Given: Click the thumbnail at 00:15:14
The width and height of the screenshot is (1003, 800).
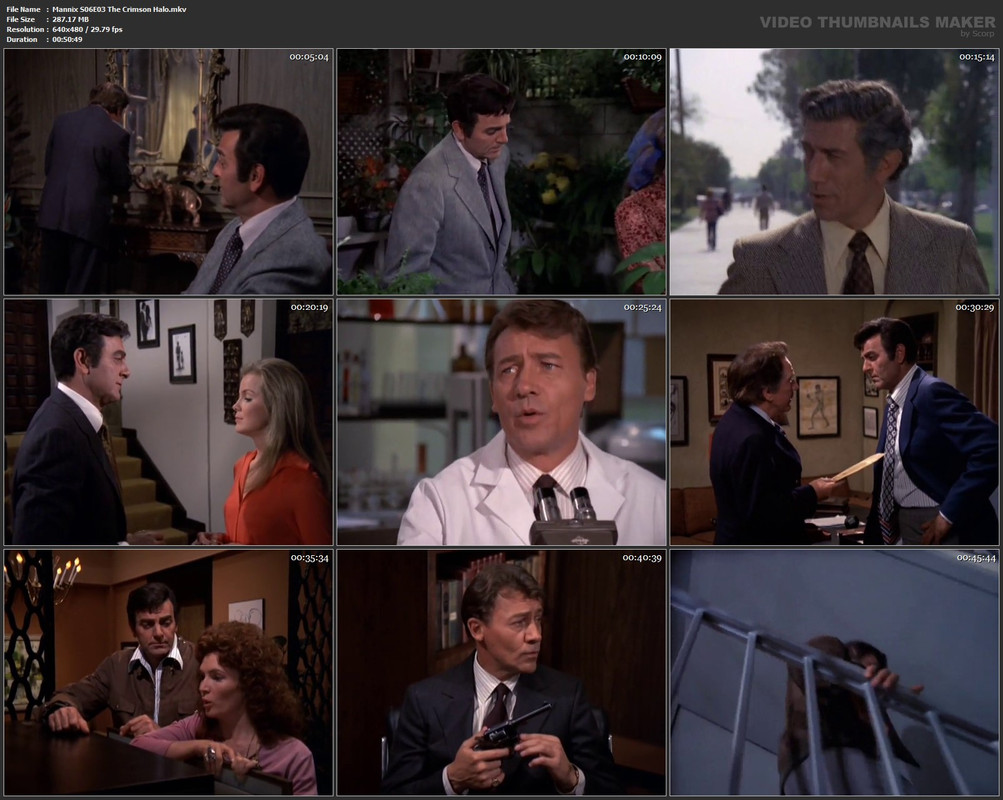Looking at the screenshot, I should click(834, 171).
